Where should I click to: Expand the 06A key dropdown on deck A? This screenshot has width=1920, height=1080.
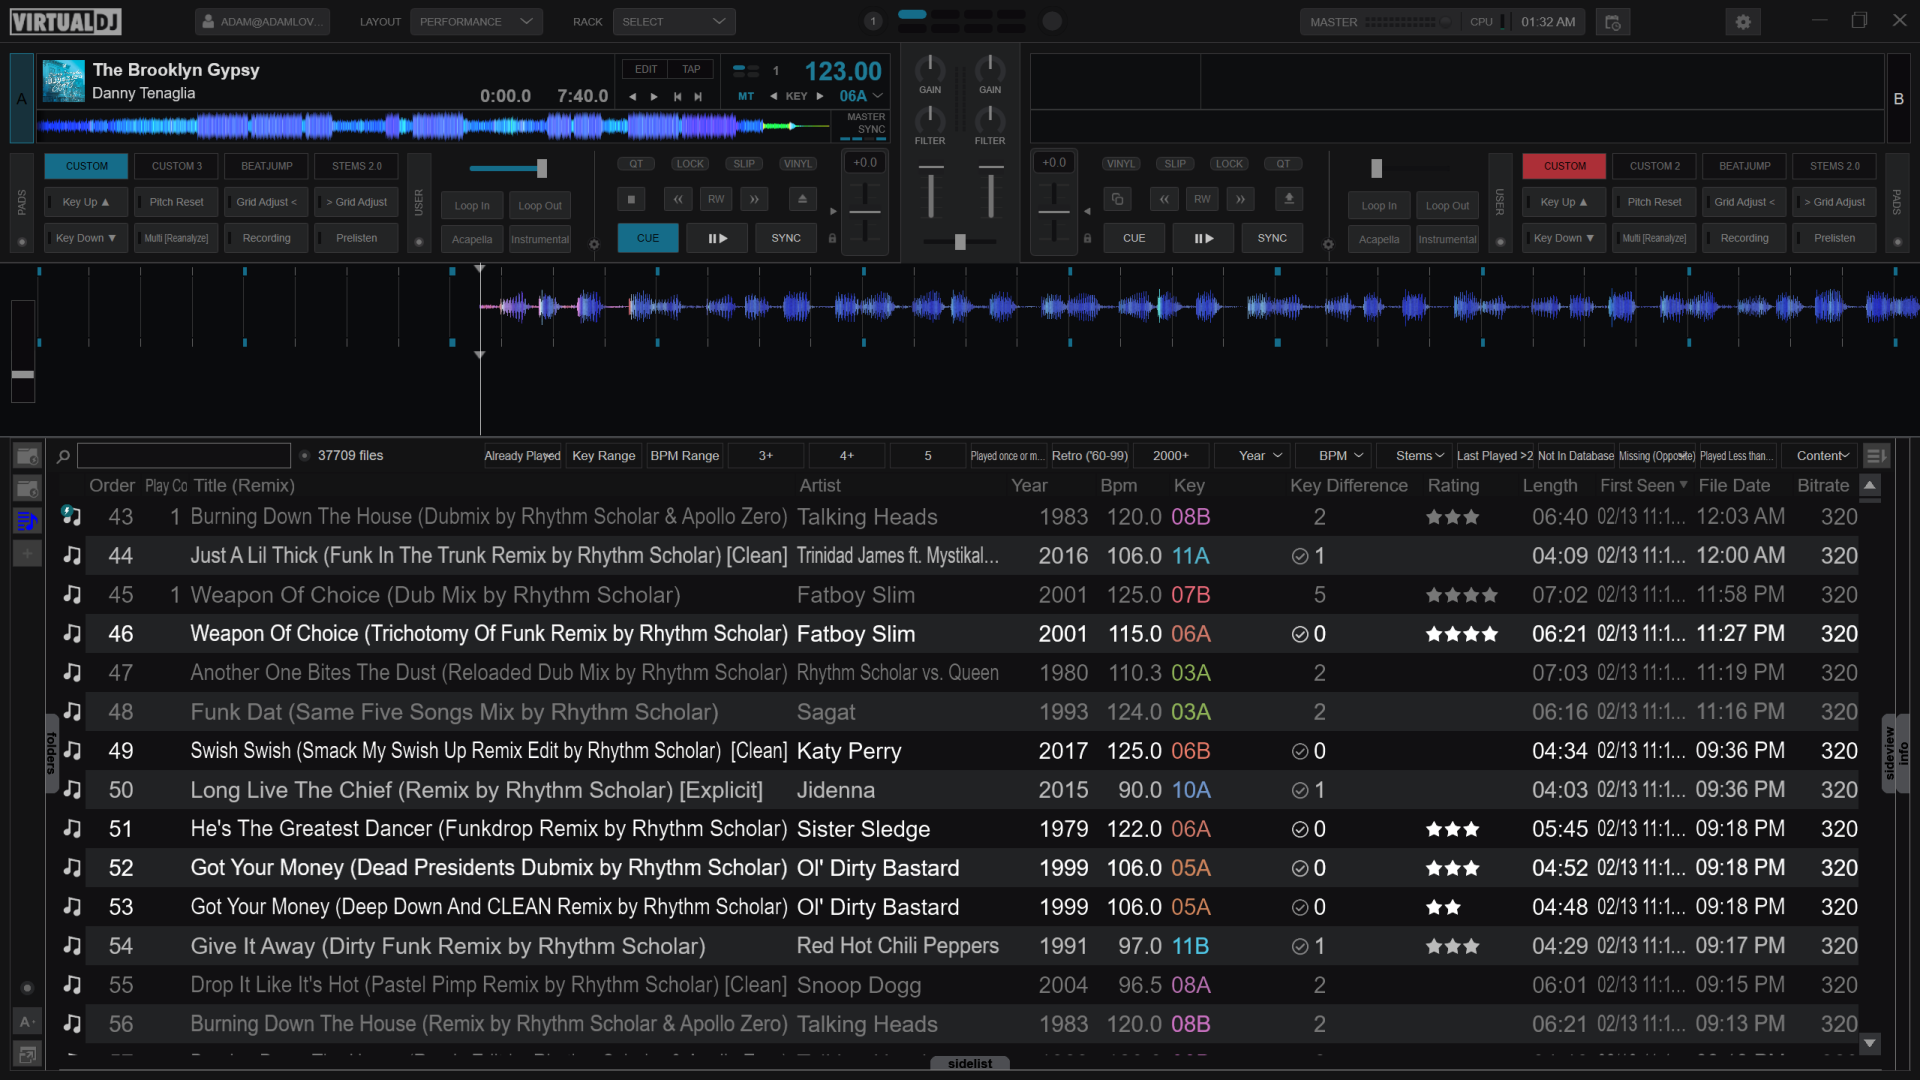click(x=878, y=97)
